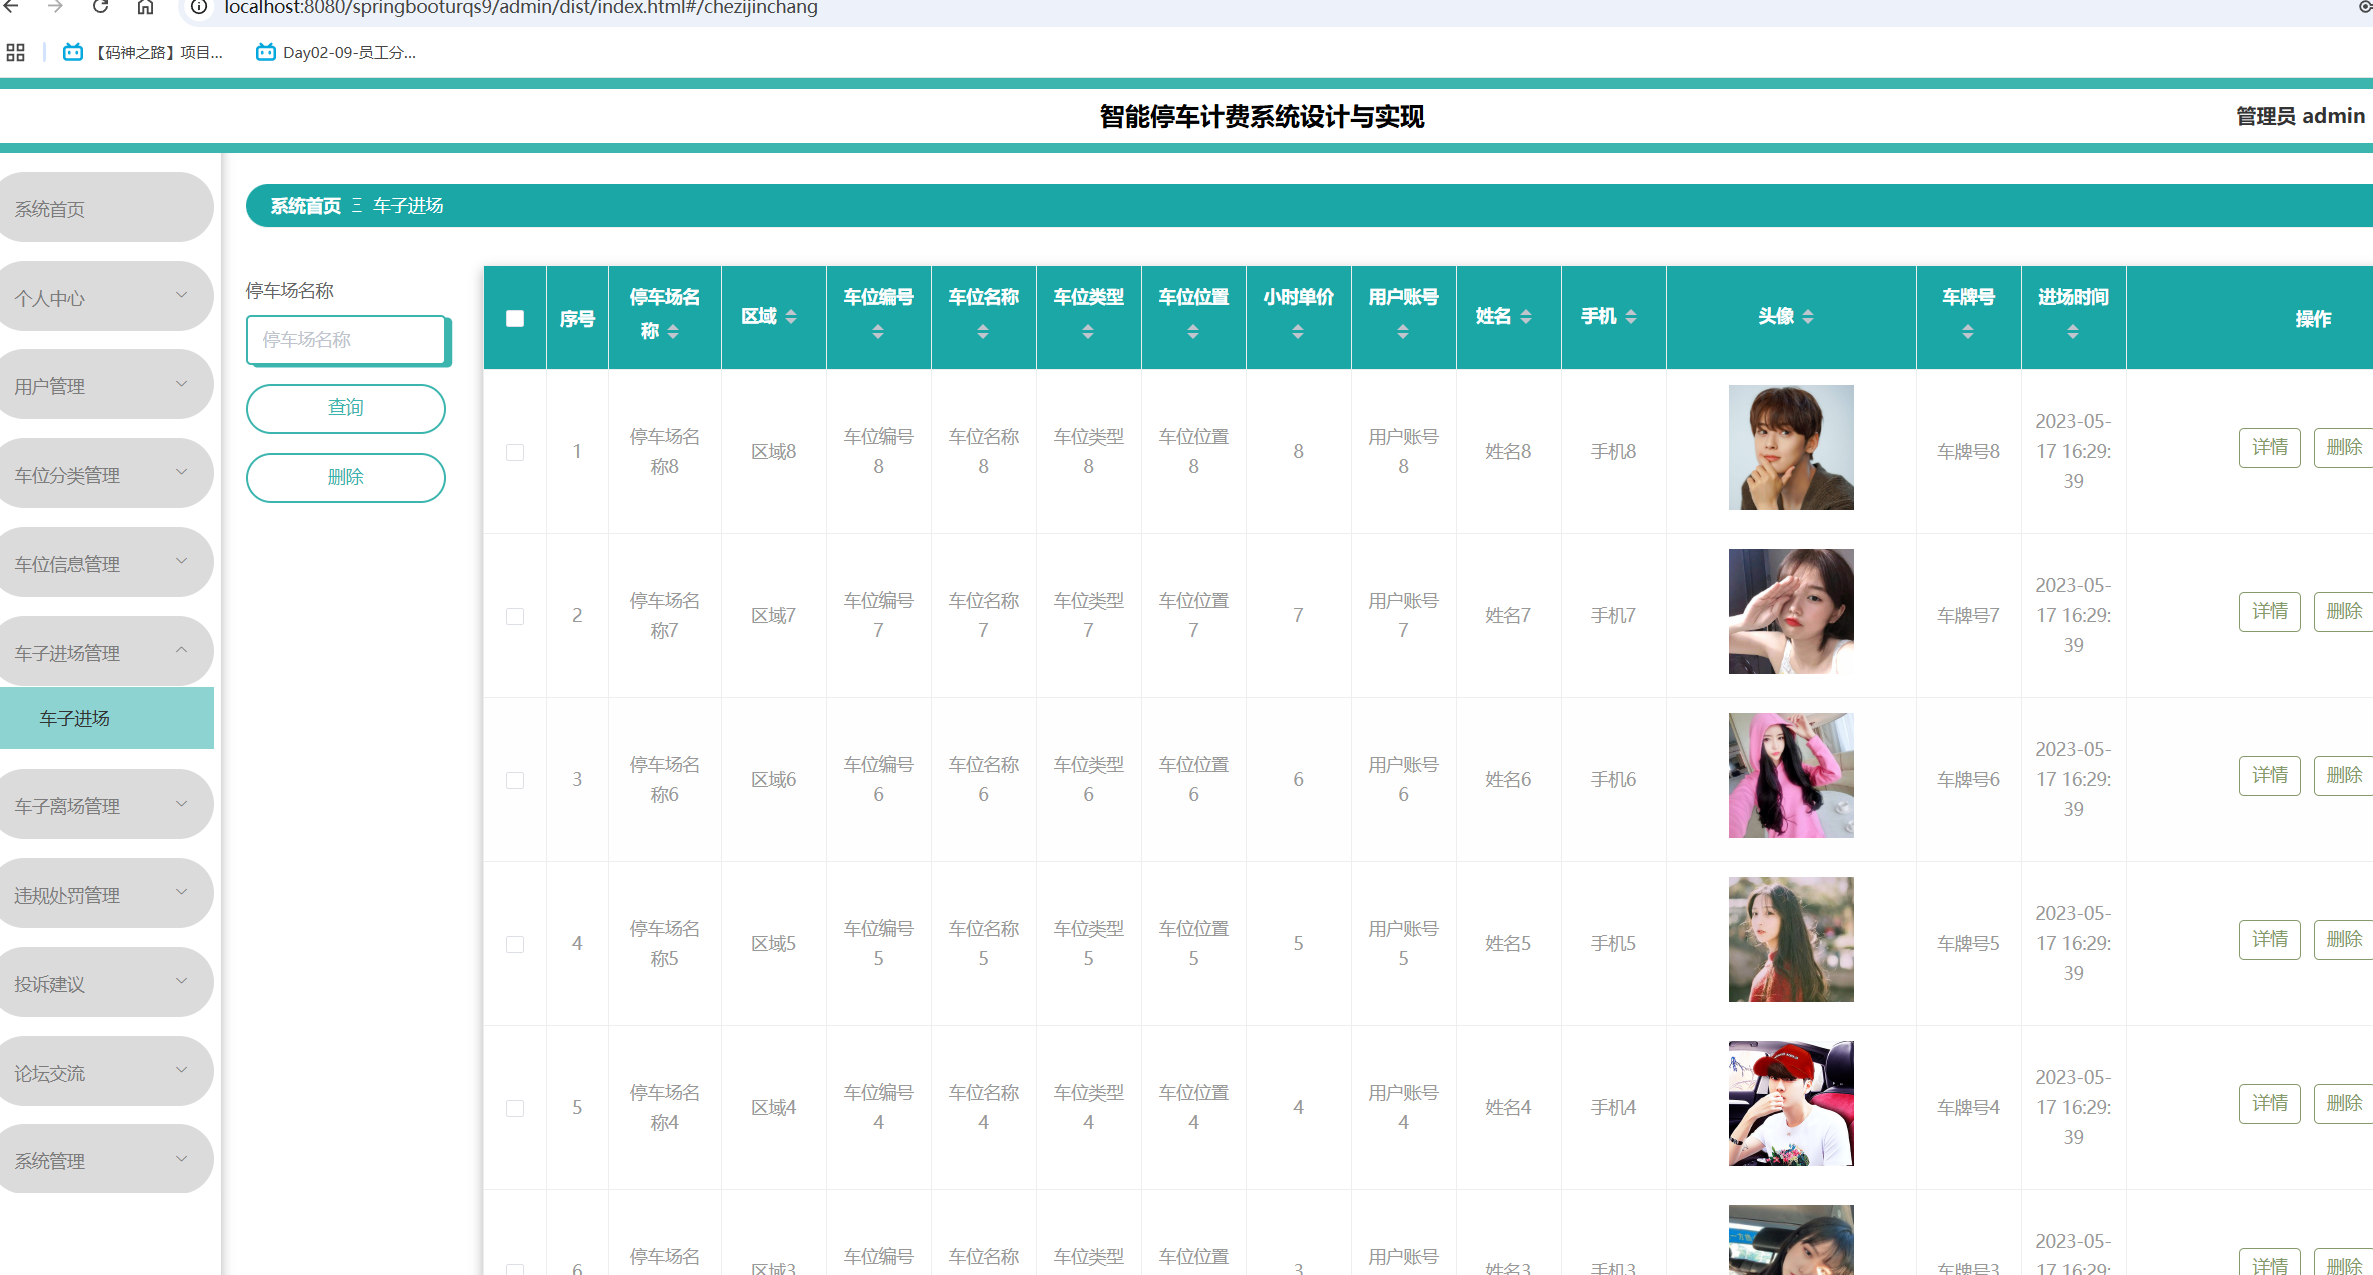The height and width of the screenshot is (1275, 2373).
Task: Select the 车子进场 submenu item
Action: pos(106,718)
